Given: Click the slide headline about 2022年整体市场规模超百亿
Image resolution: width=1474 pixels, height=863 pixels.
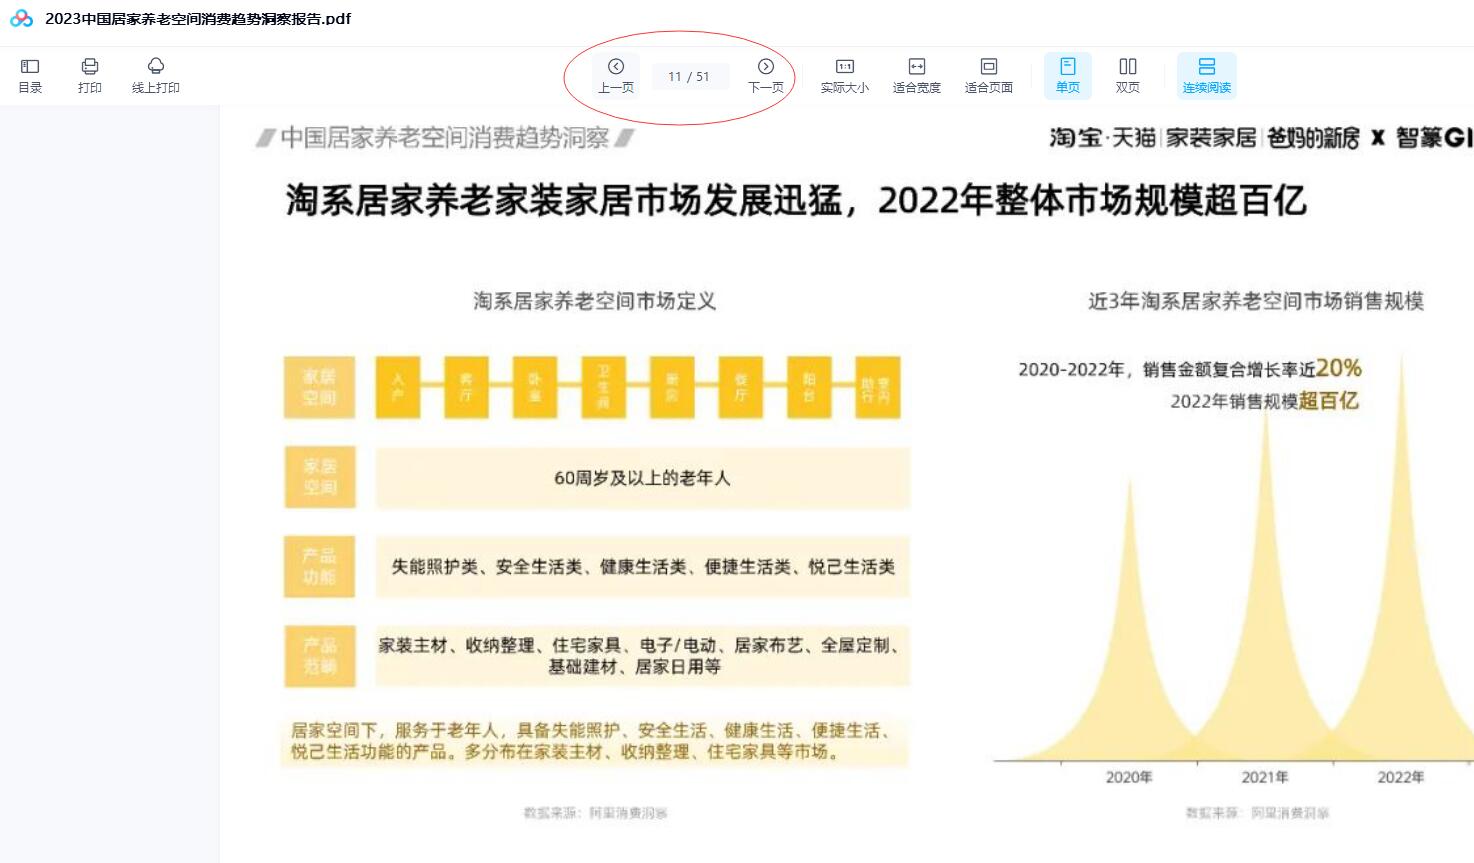Looking at the screenshot, I should point(795,200).
